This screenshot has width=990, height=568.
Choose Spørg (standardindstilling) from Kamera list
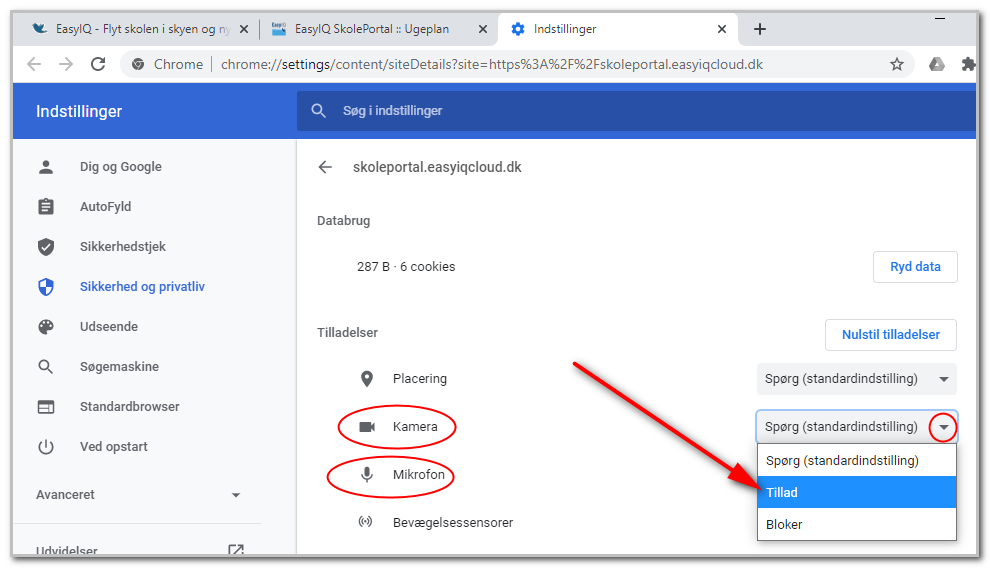(x=857, y=460)
